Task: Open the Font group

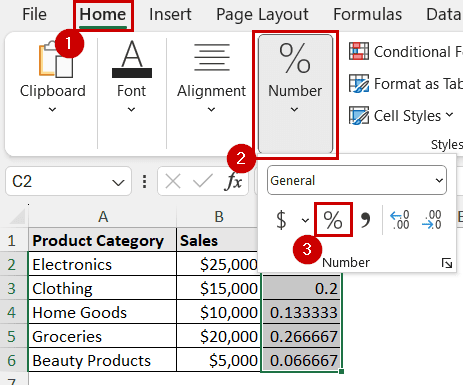Action: [x=132, y=77]
